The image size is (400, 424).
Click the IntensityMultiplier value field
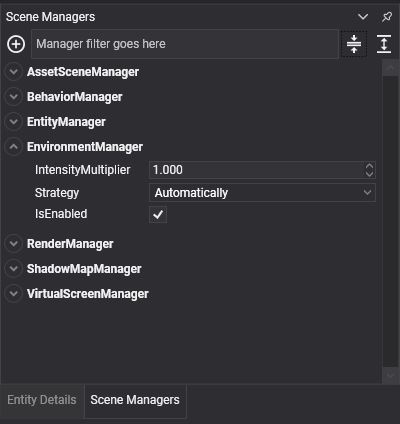257,170
